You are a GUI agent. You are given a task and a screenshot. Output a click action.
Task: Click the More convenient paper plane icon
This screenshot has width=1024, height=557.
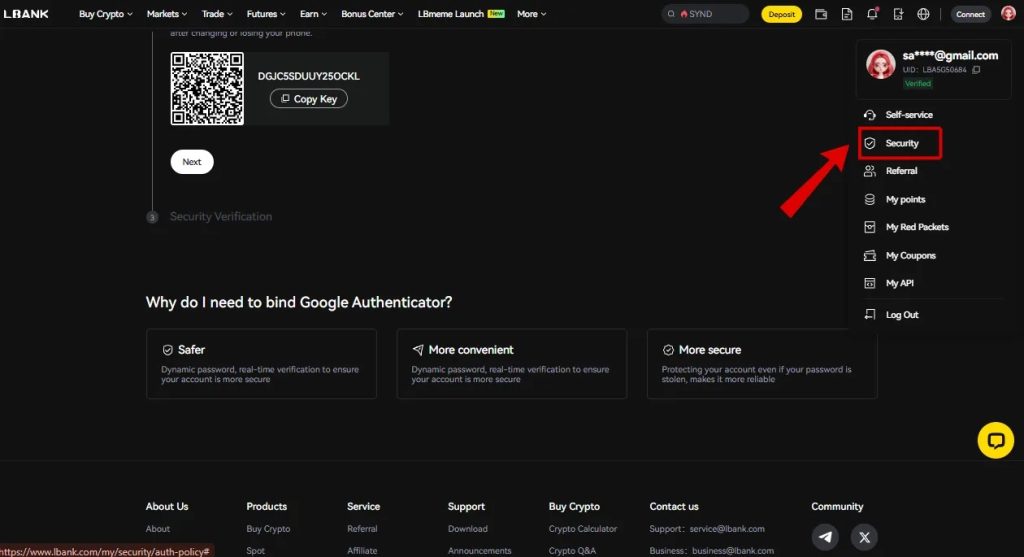pos(418,350)
